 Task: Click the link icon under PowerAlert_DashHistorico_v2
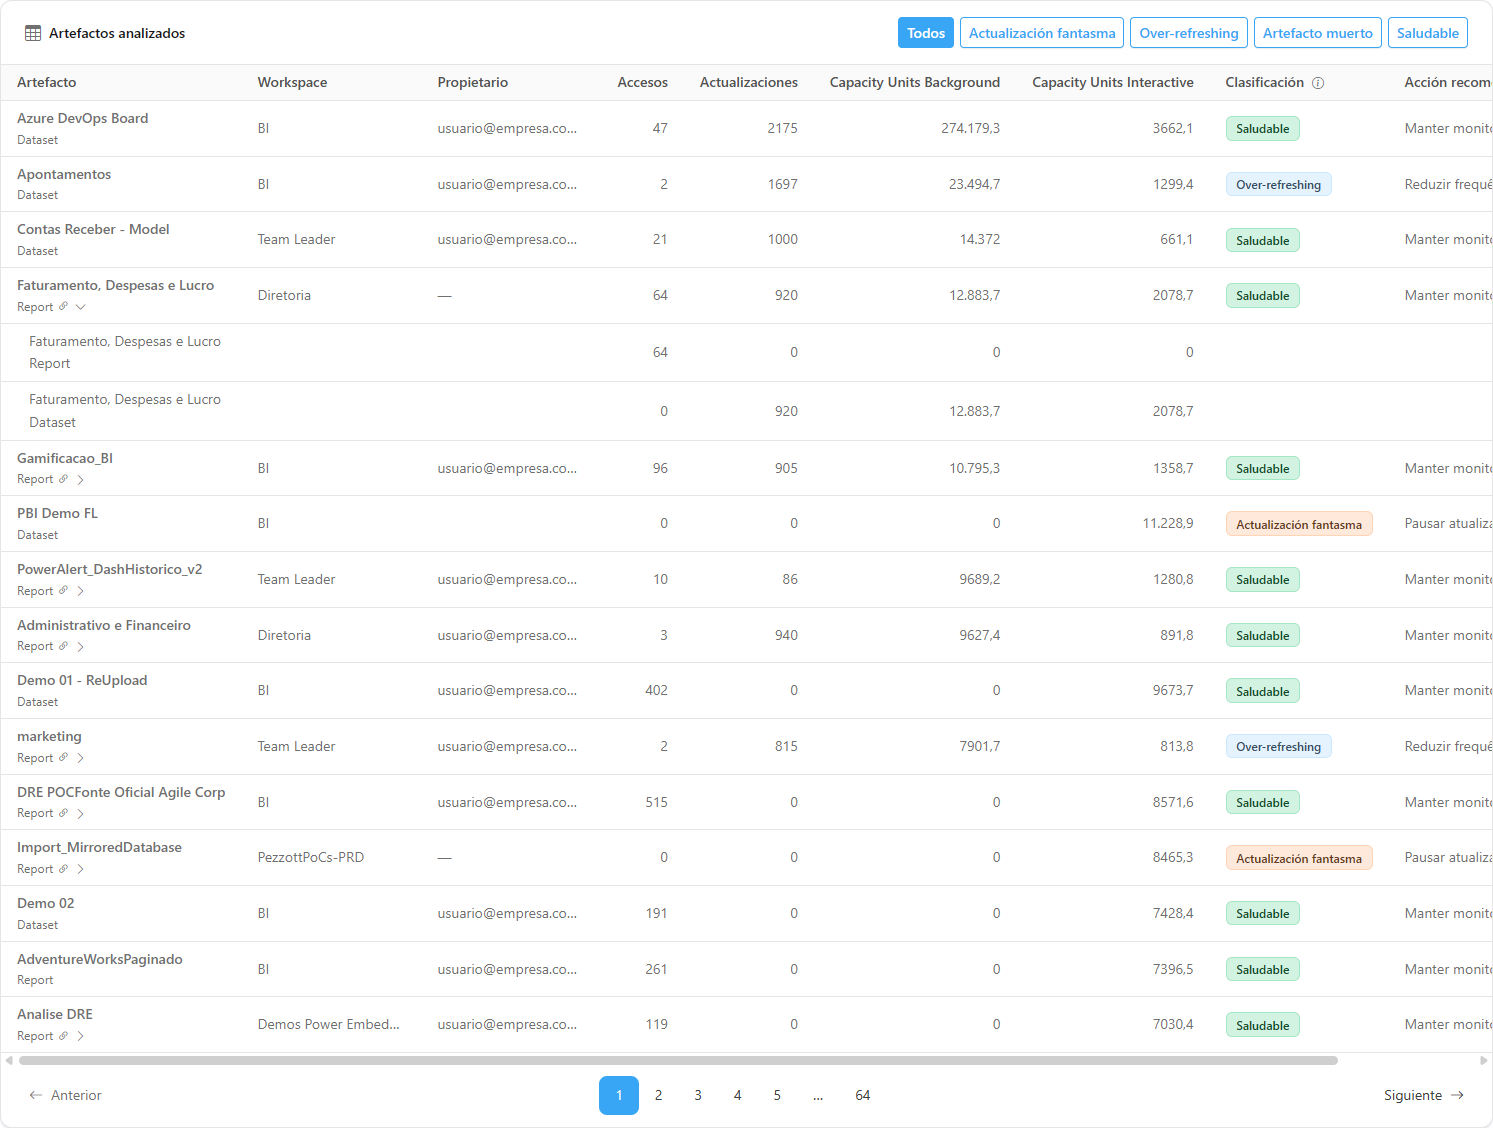tap(63, 591)
